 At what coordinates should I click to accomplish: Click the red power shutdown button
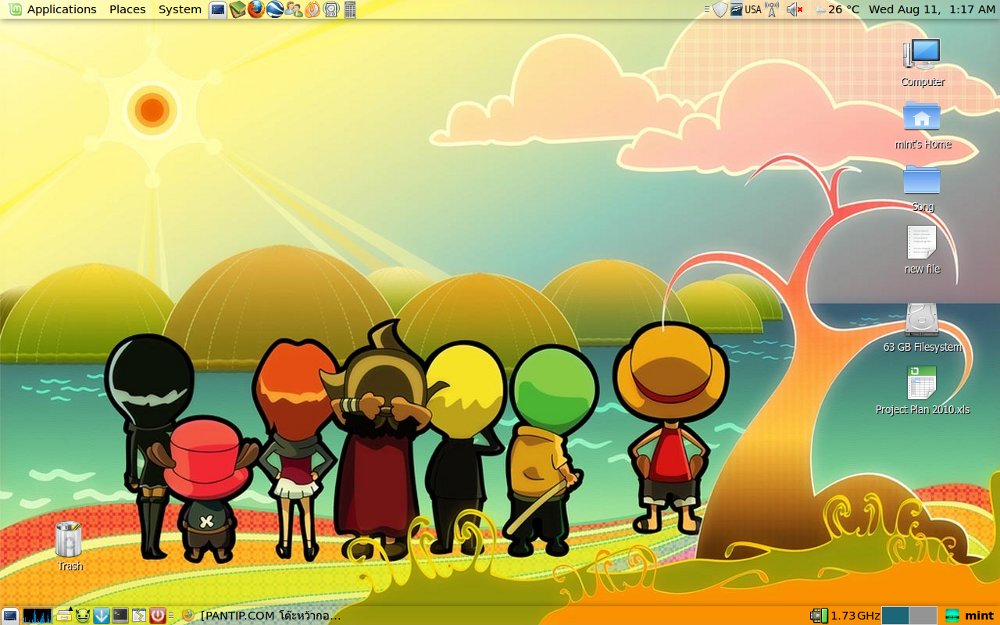[x=158, y=615]
